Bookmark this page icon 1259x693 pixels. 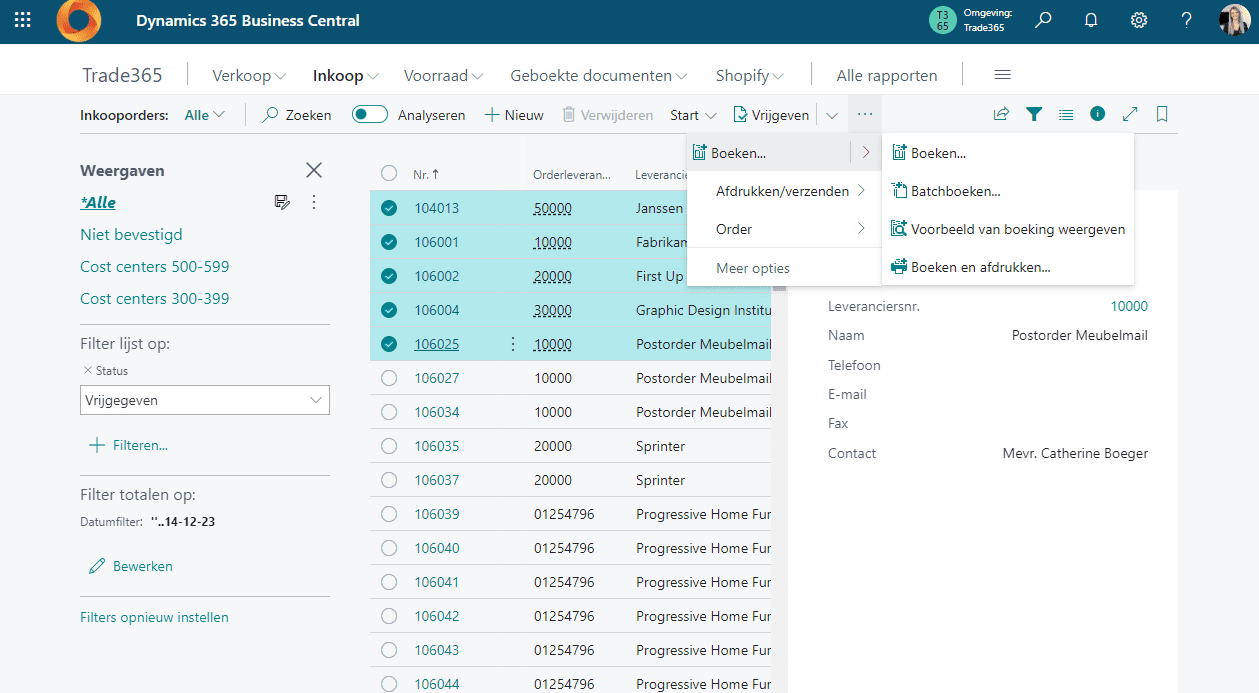click(1162, 114)
